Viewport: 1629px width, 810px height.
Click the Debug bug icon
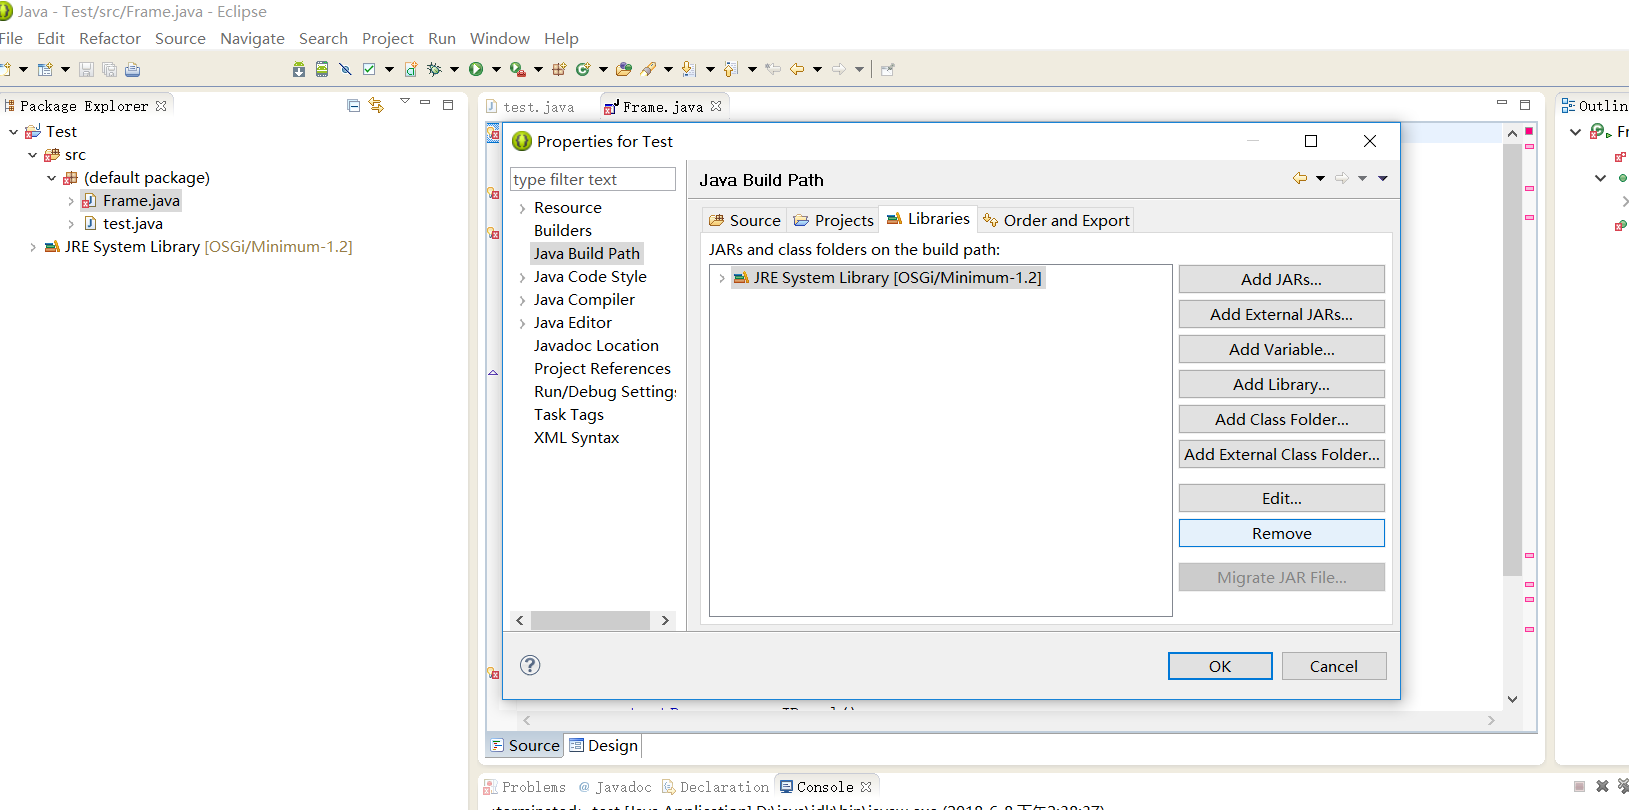(435, 69)
